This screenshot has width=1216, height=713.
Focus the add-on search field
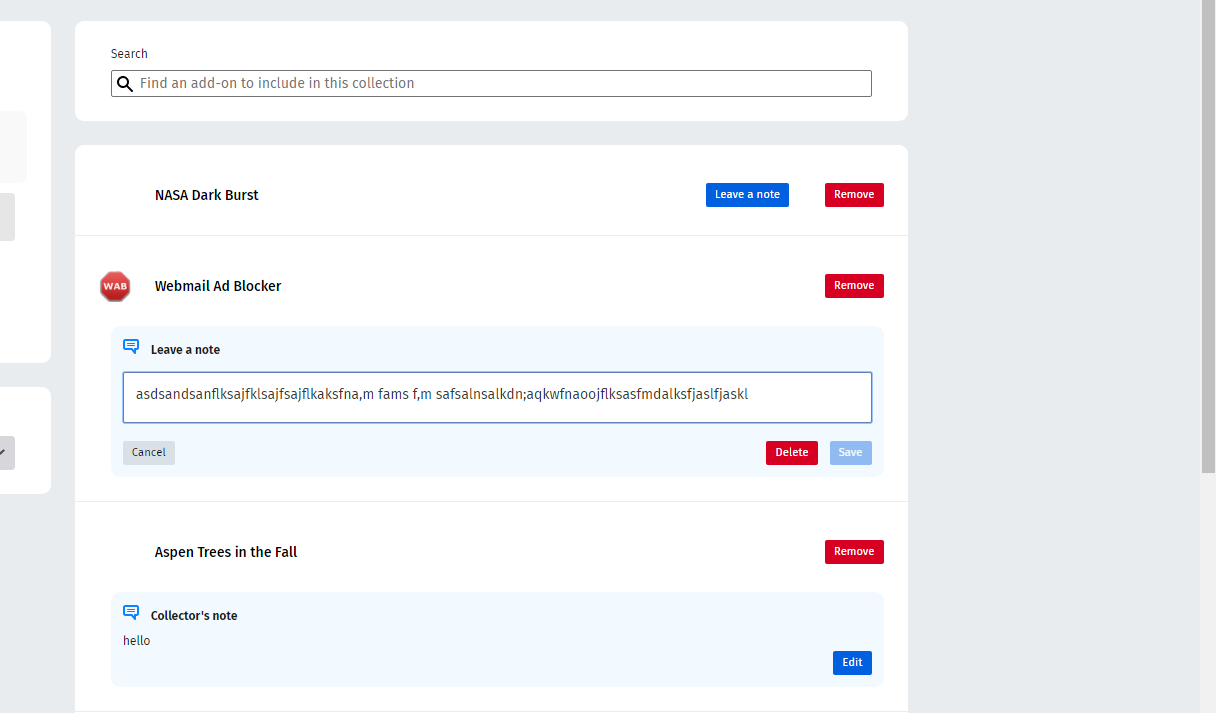(x=491, y=83)
